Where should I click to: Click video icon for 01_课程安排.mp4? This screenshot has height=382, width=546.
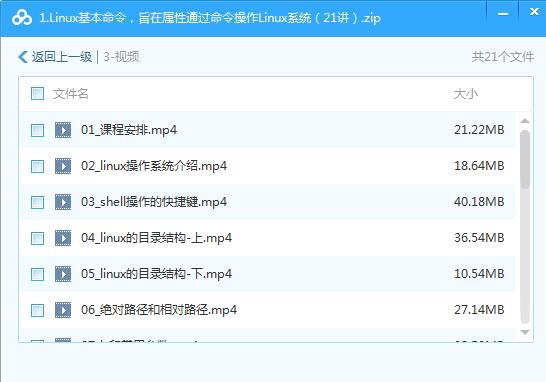(x=63, y=130)
